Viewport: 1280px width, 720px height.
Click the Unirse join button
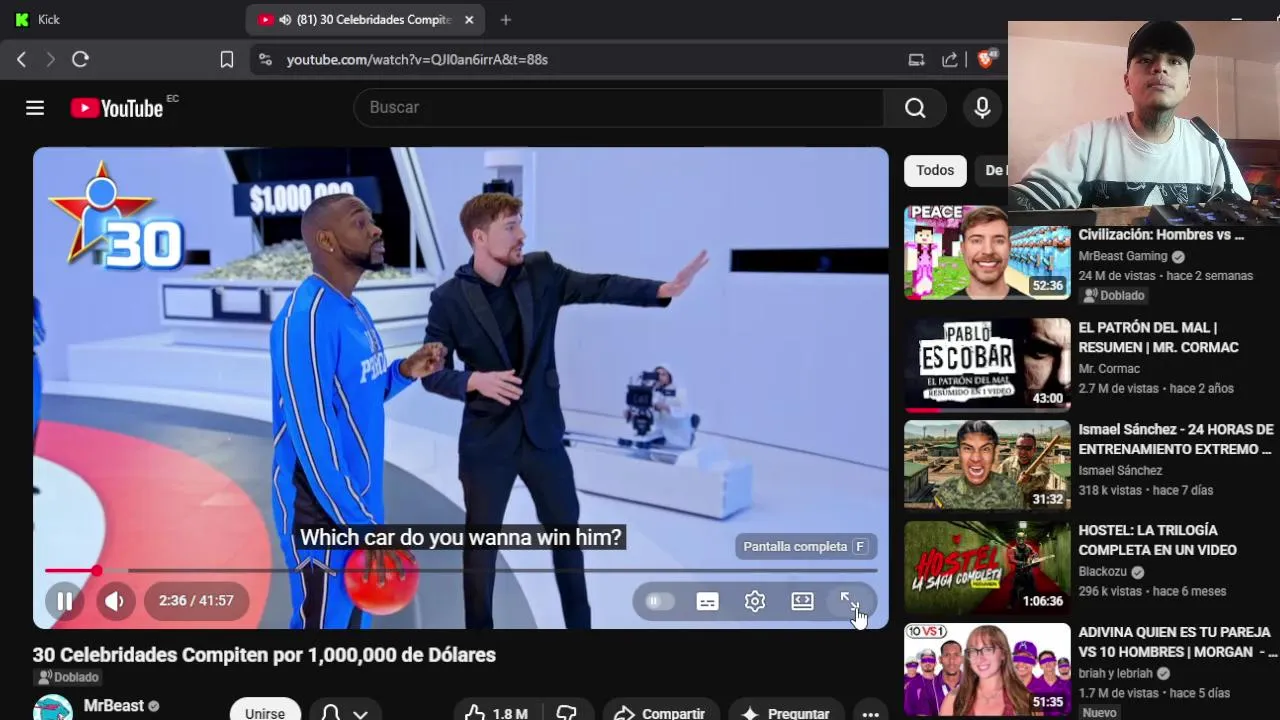(265, 711)
